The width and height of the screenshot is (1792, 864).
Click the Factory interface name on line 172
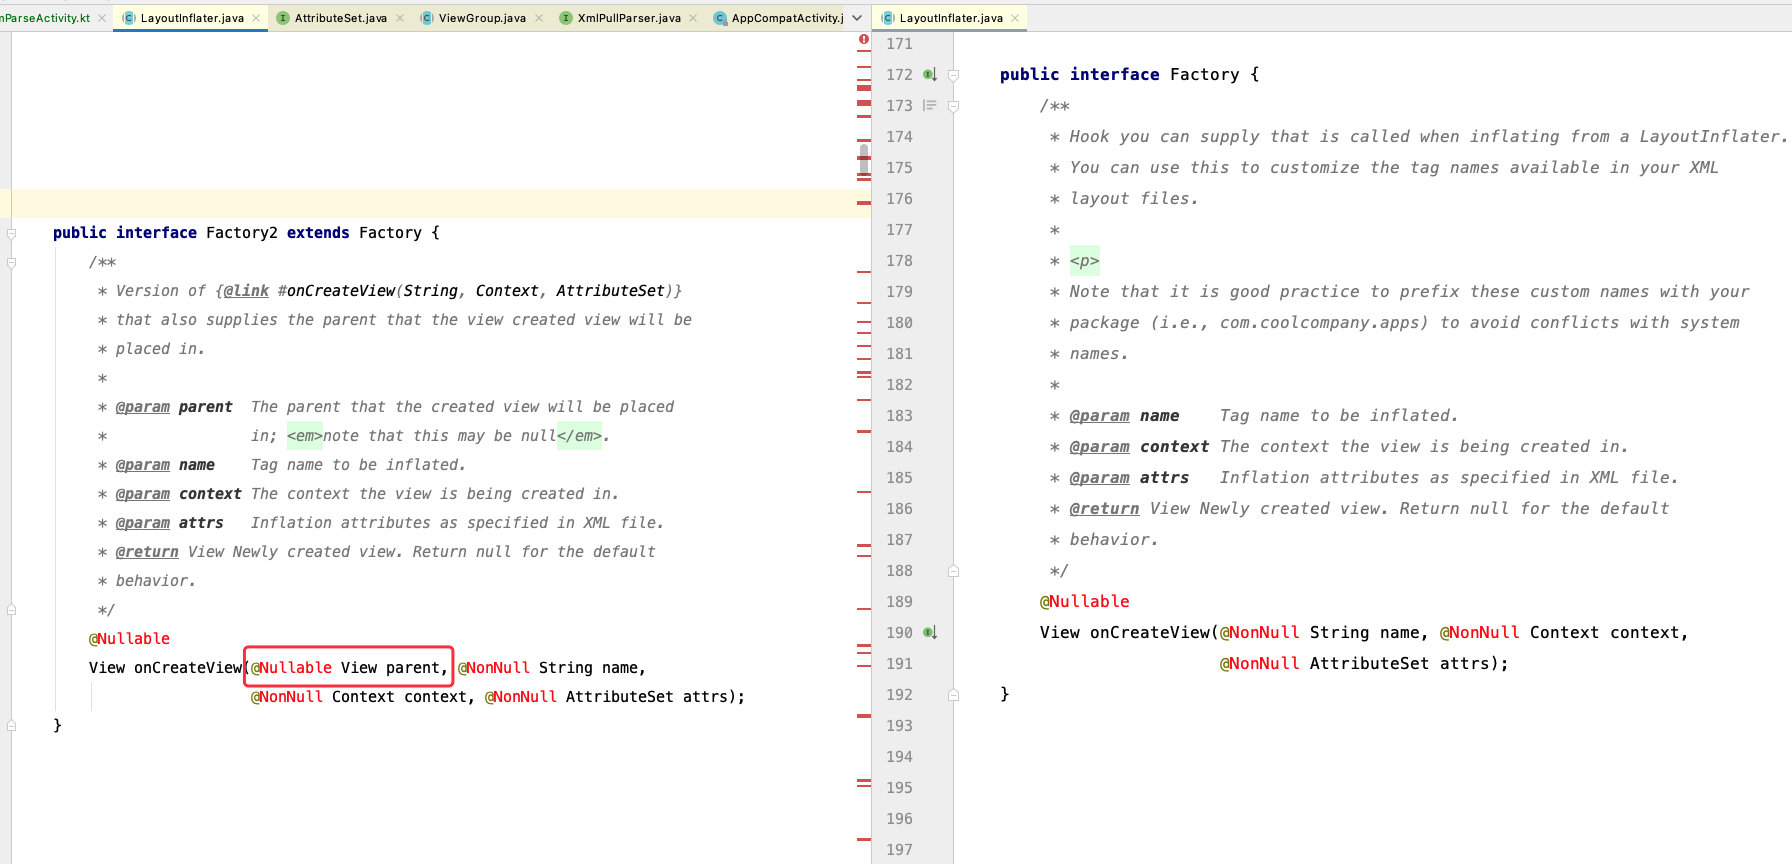(1204, 75)
